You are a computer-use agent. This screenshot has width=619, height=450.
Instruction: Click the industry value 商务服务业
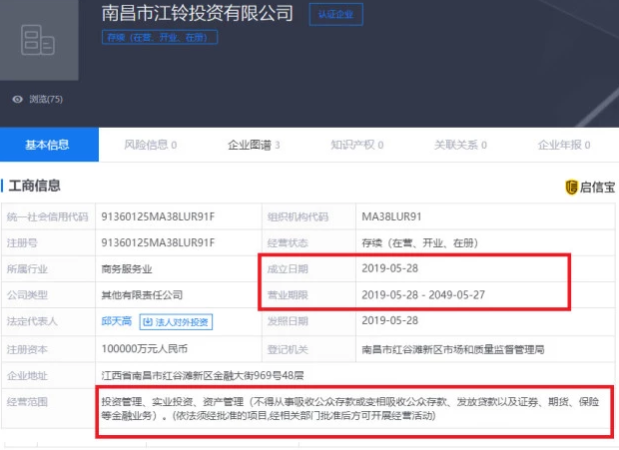tap(127, 269)
